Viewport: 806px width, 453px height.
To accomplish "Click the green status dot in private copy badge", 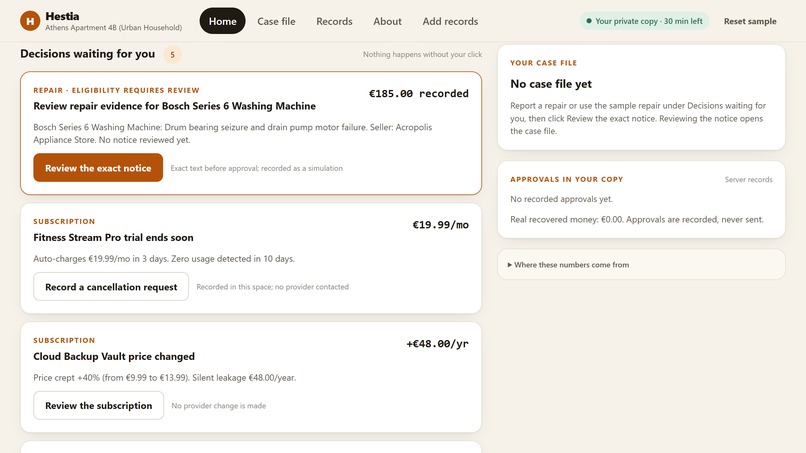I will pos(589,21).
